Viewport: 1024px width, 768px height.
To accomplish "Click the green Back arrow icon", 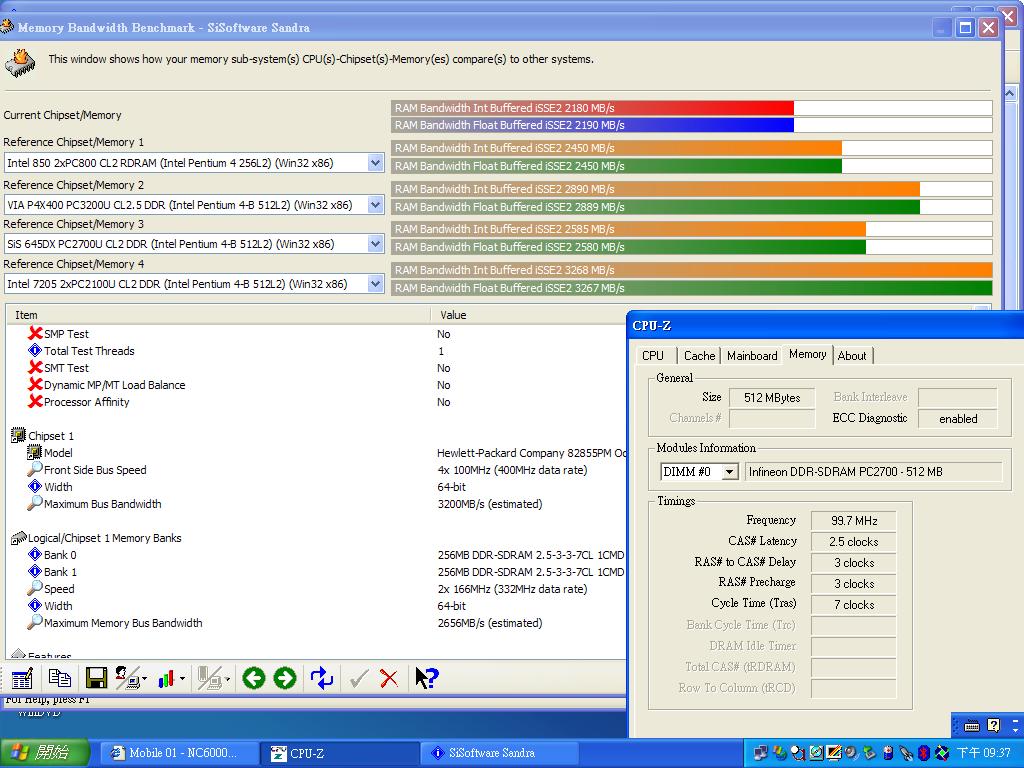I will pyautogui.click(x=253, y=679).
